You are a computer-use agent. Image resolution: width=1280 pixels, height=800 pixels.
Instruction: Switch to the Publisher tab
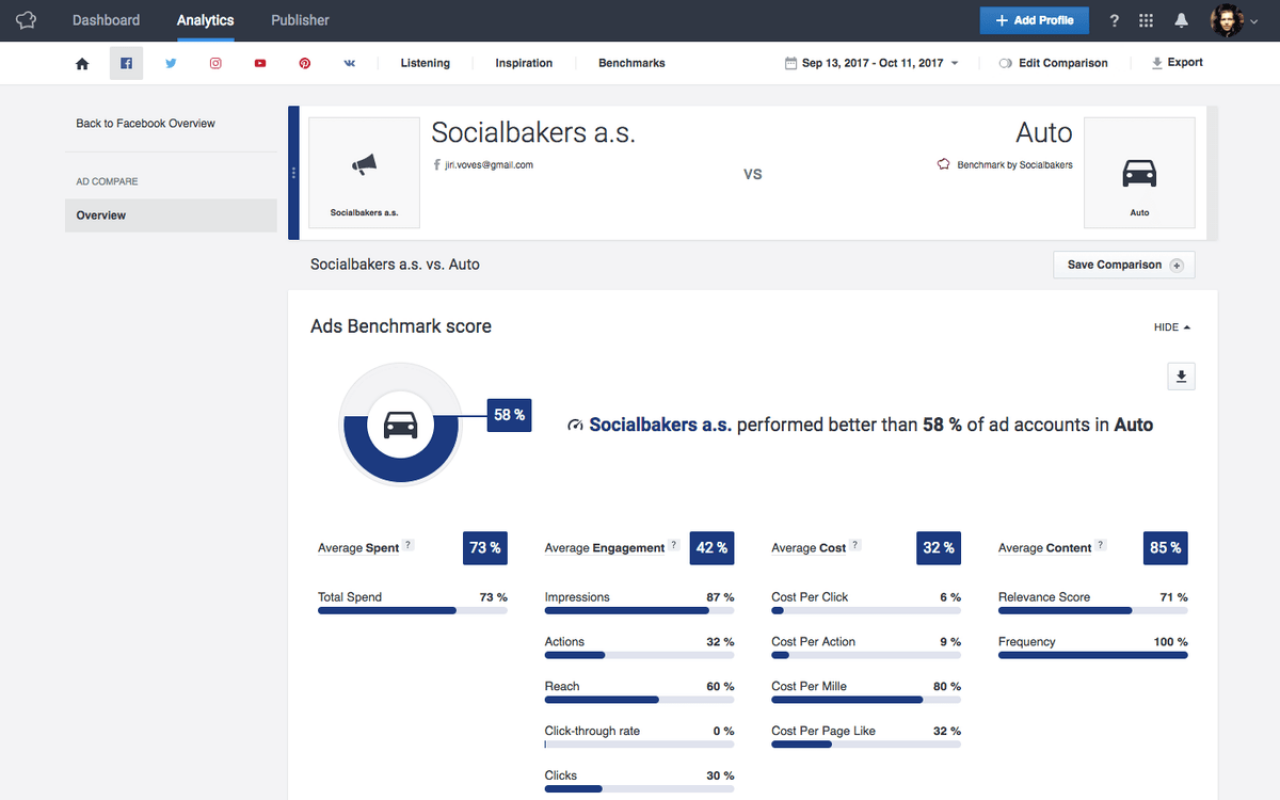[300, 20]
